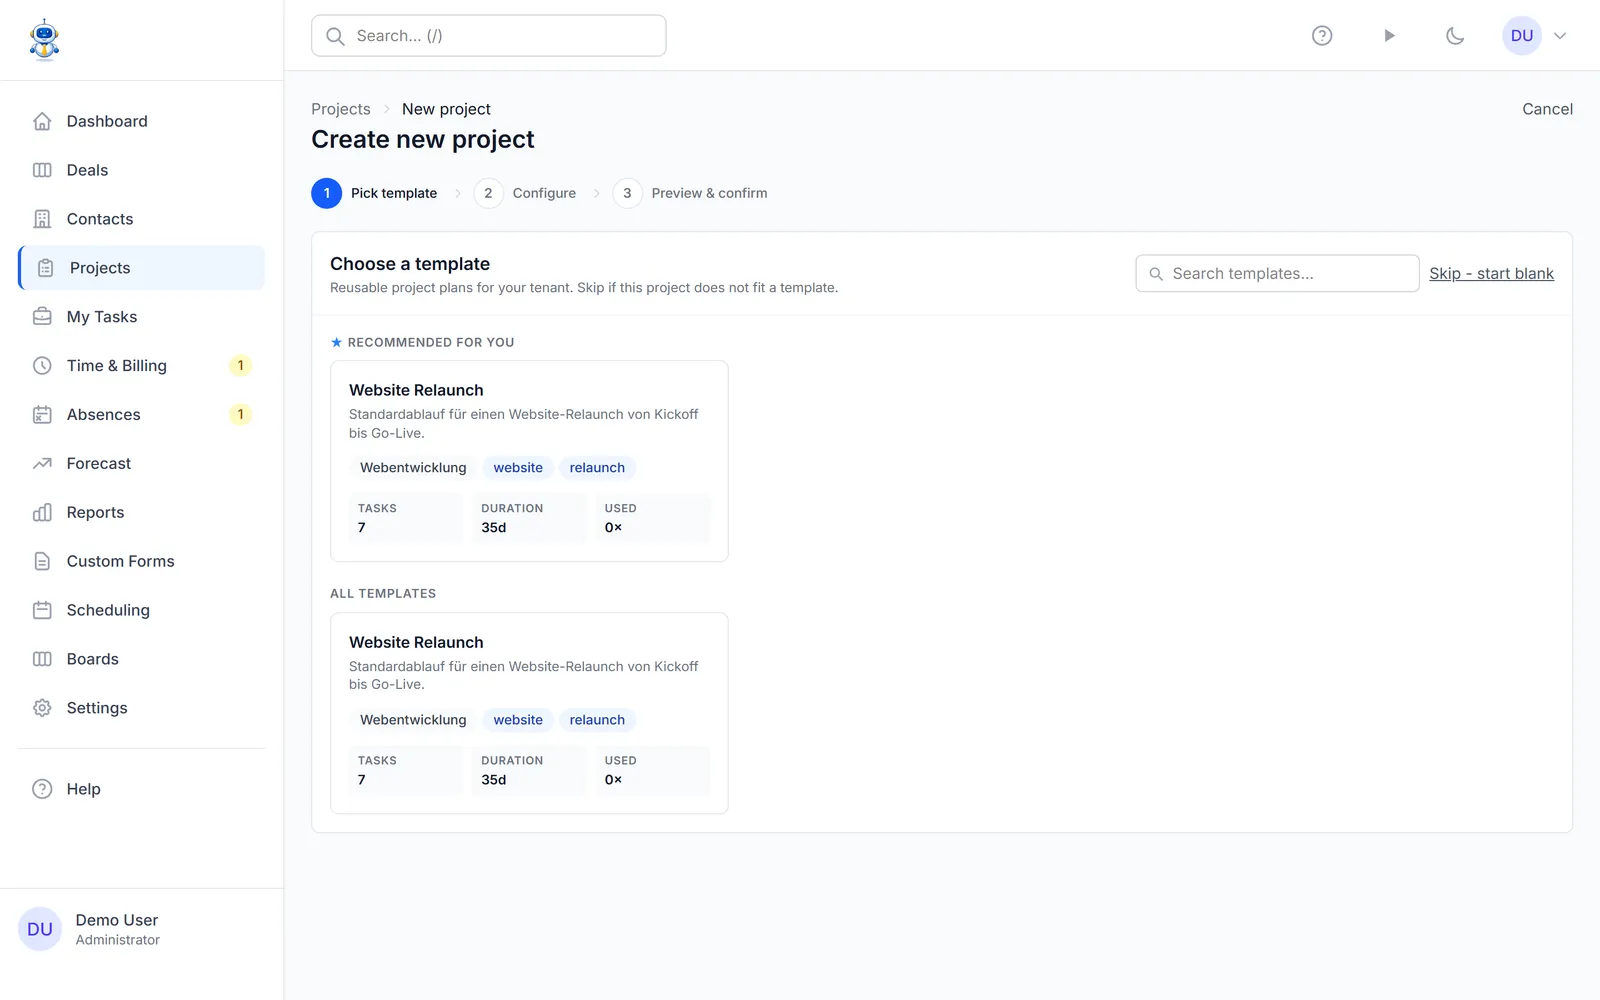
Task: Focus the Search templates field
Action: (1277, 274)
